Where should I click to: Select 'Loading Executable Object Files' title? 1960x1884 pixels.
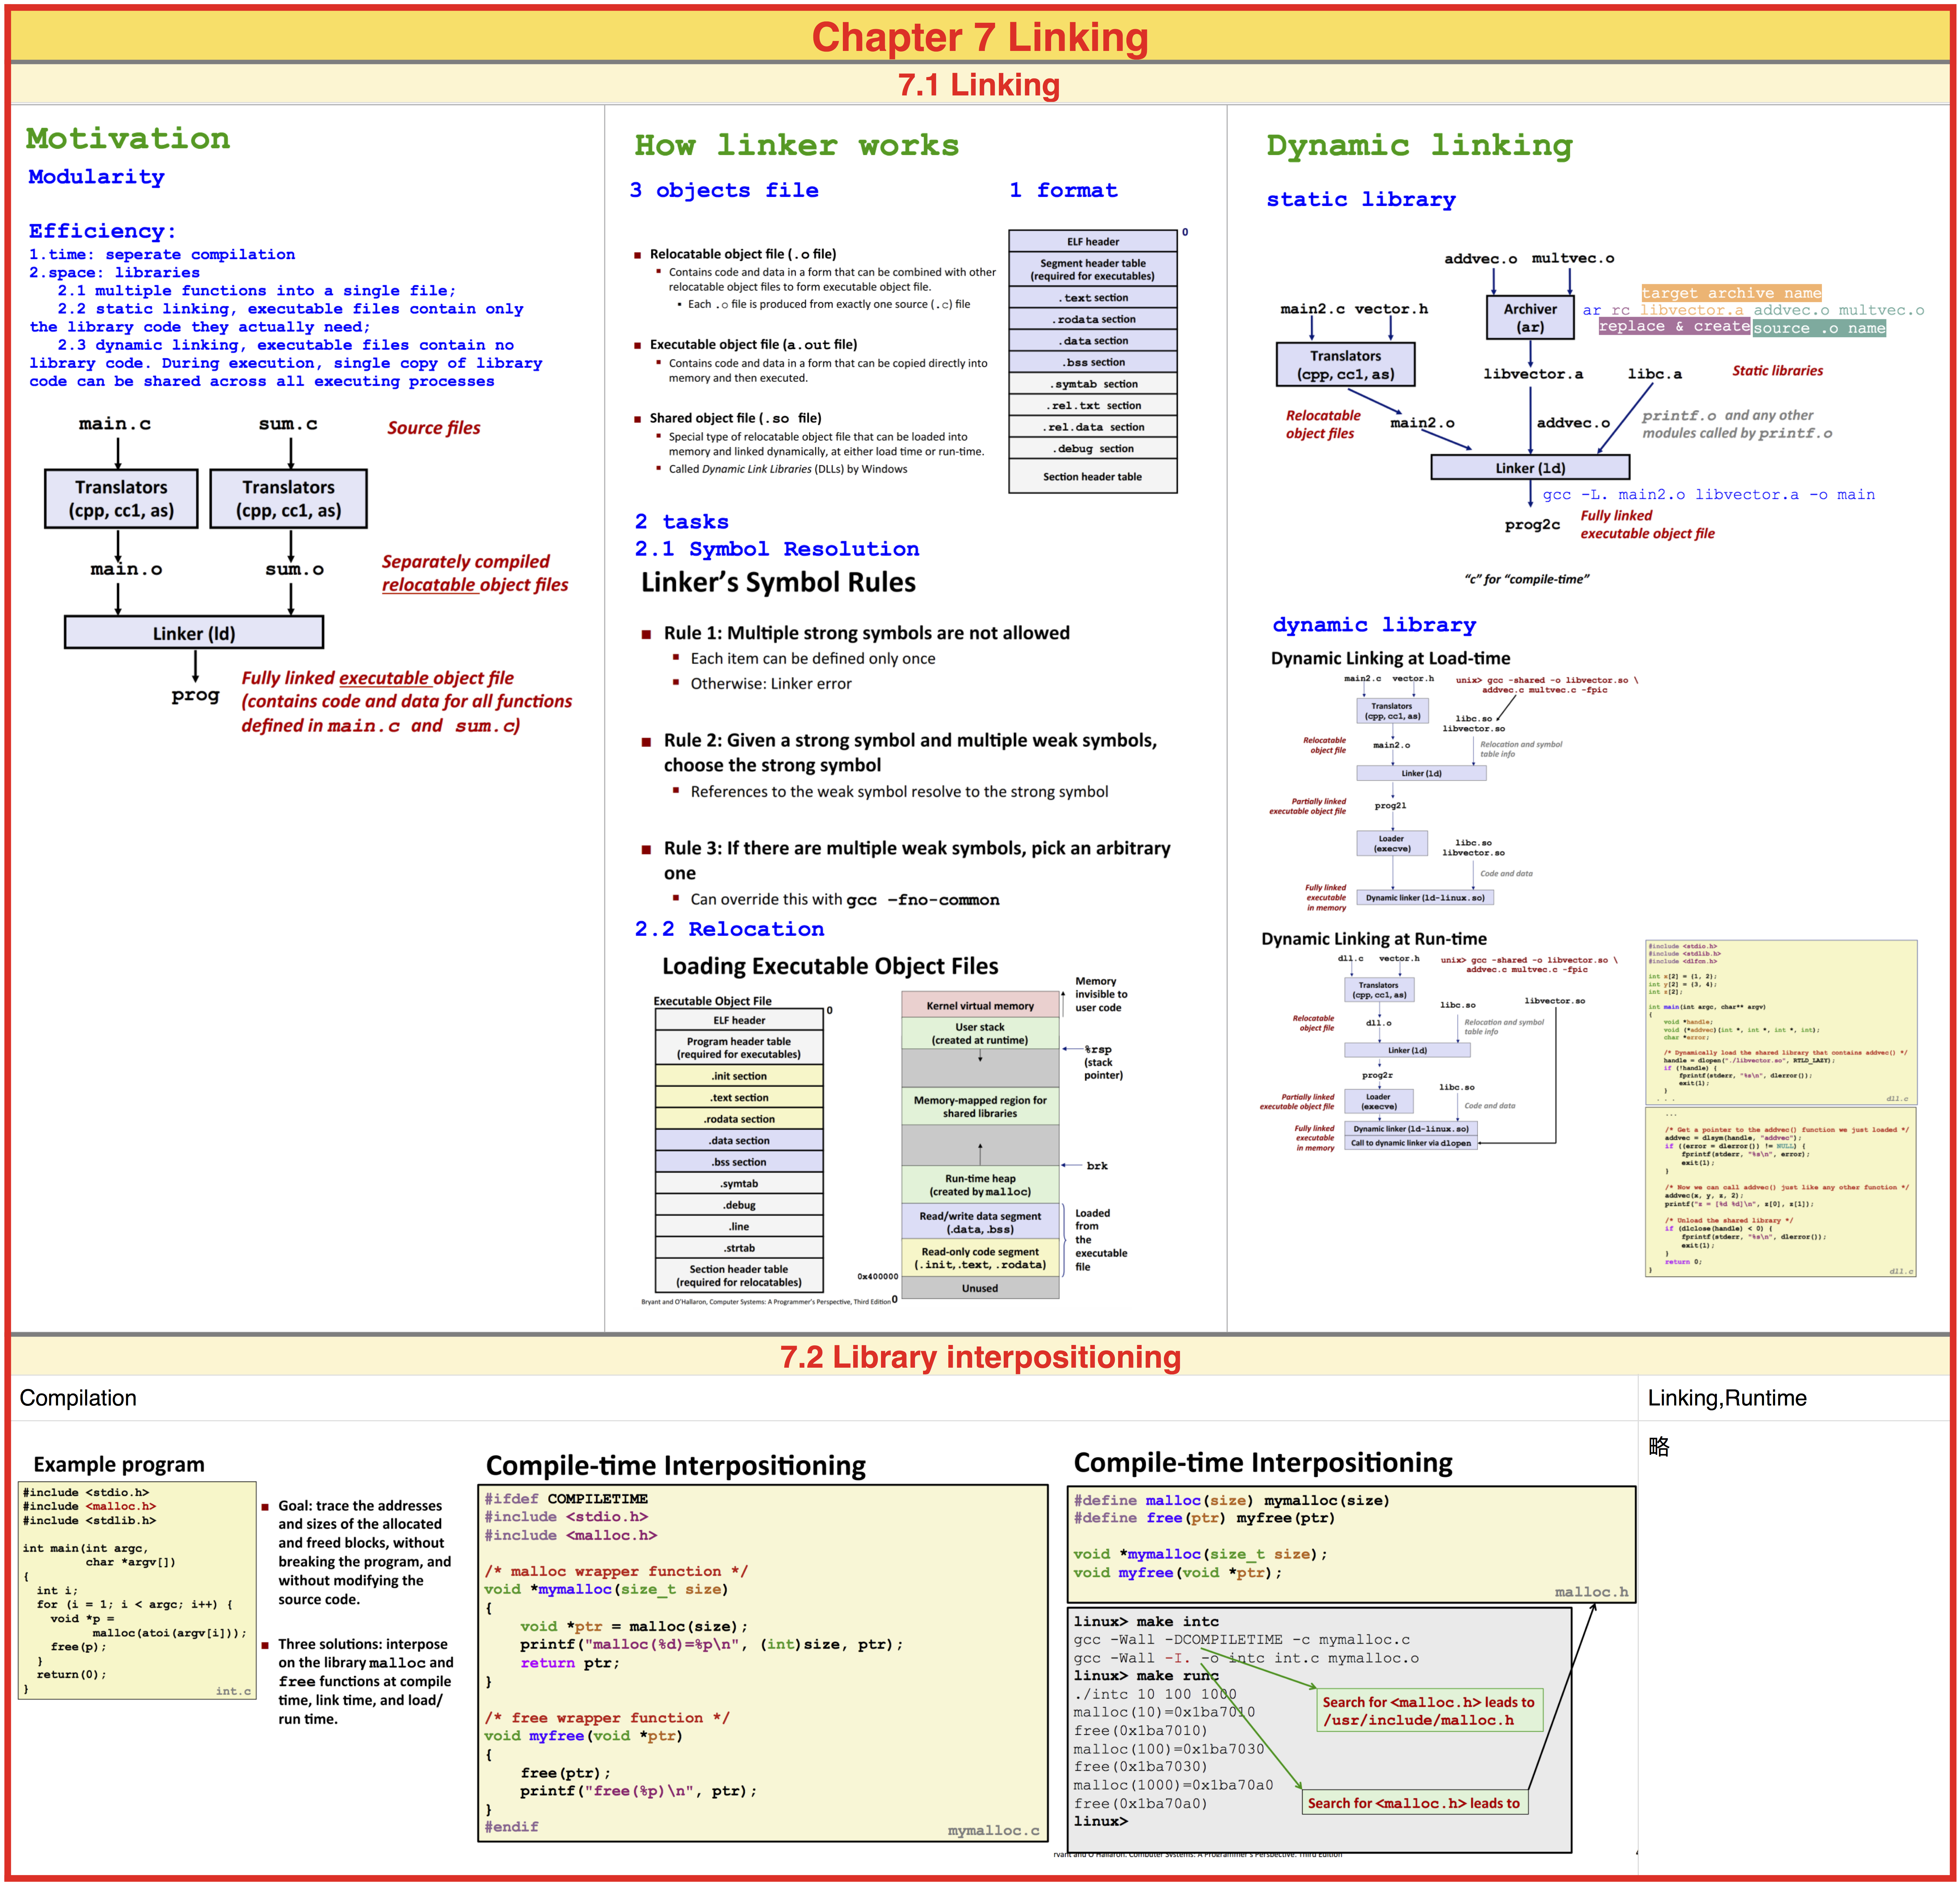pos(830,966)
